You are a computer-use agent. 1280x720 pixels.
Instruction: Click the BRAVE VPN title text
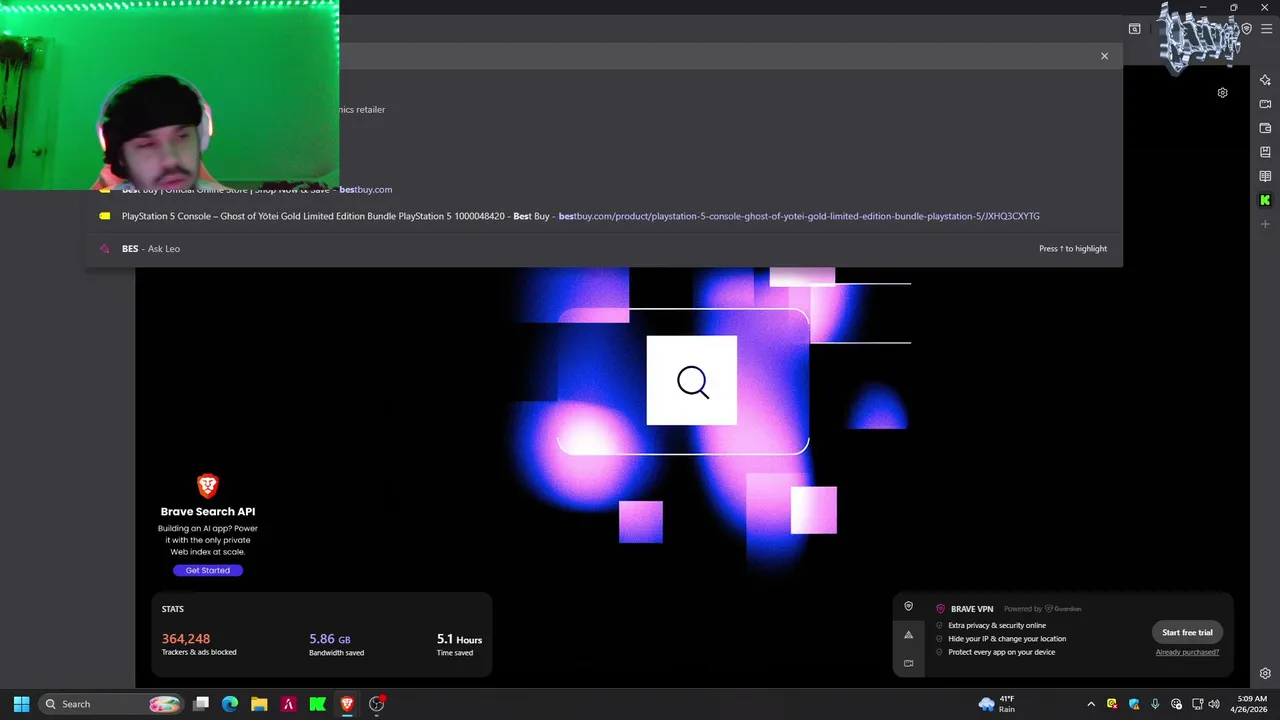[x=972, y=609]
